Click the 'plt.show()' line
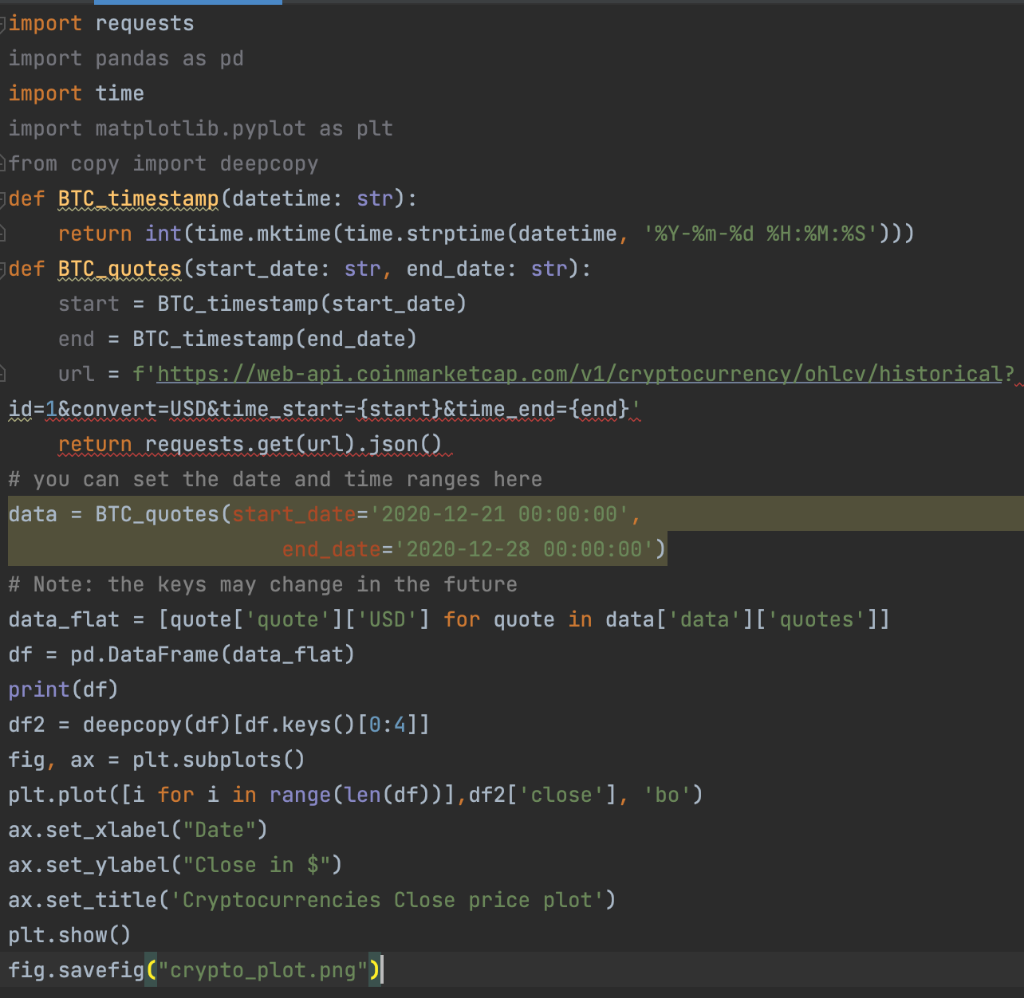Image resolution: width=1024 pixels, height=998 pixels. click(70, 935)
